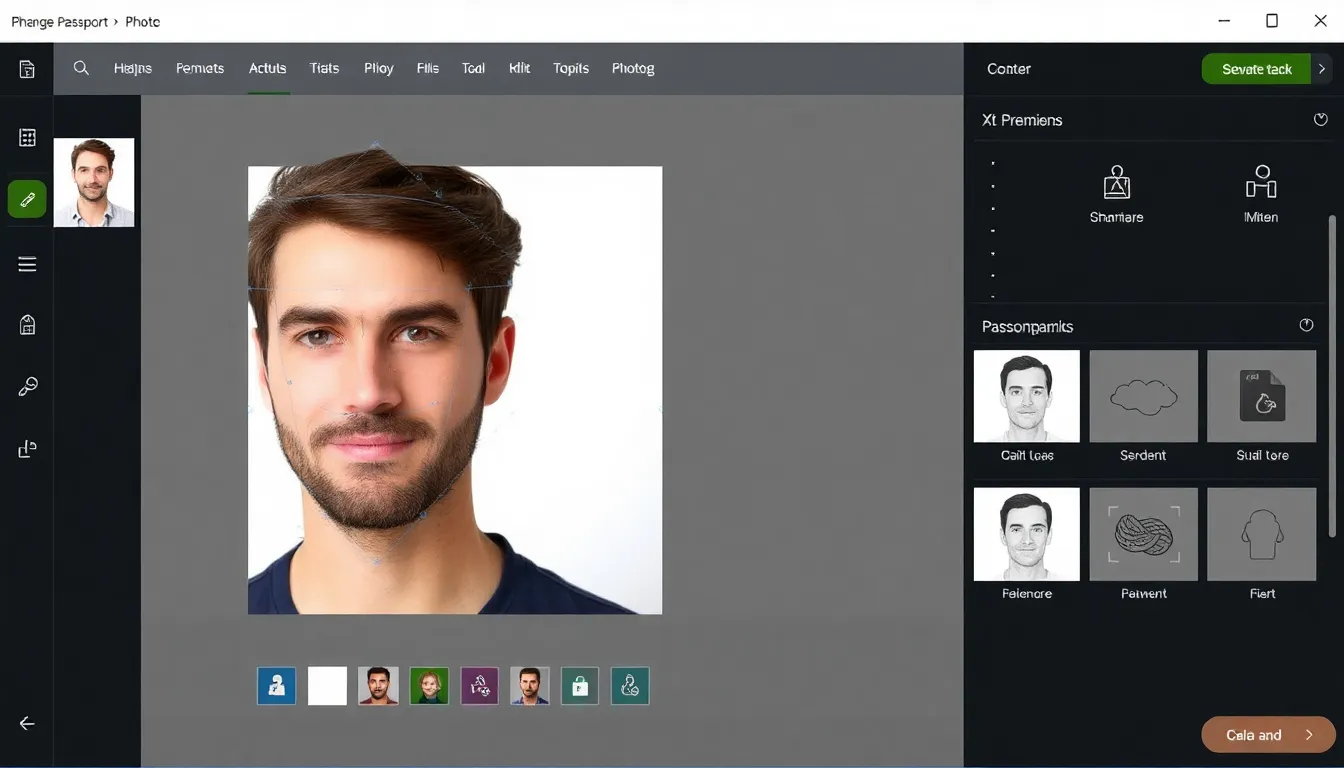Screen dimensions: 1344x768
Task: Open the export icon in the left sidebar
Action: pyautogui.click(x=26, y=448)
